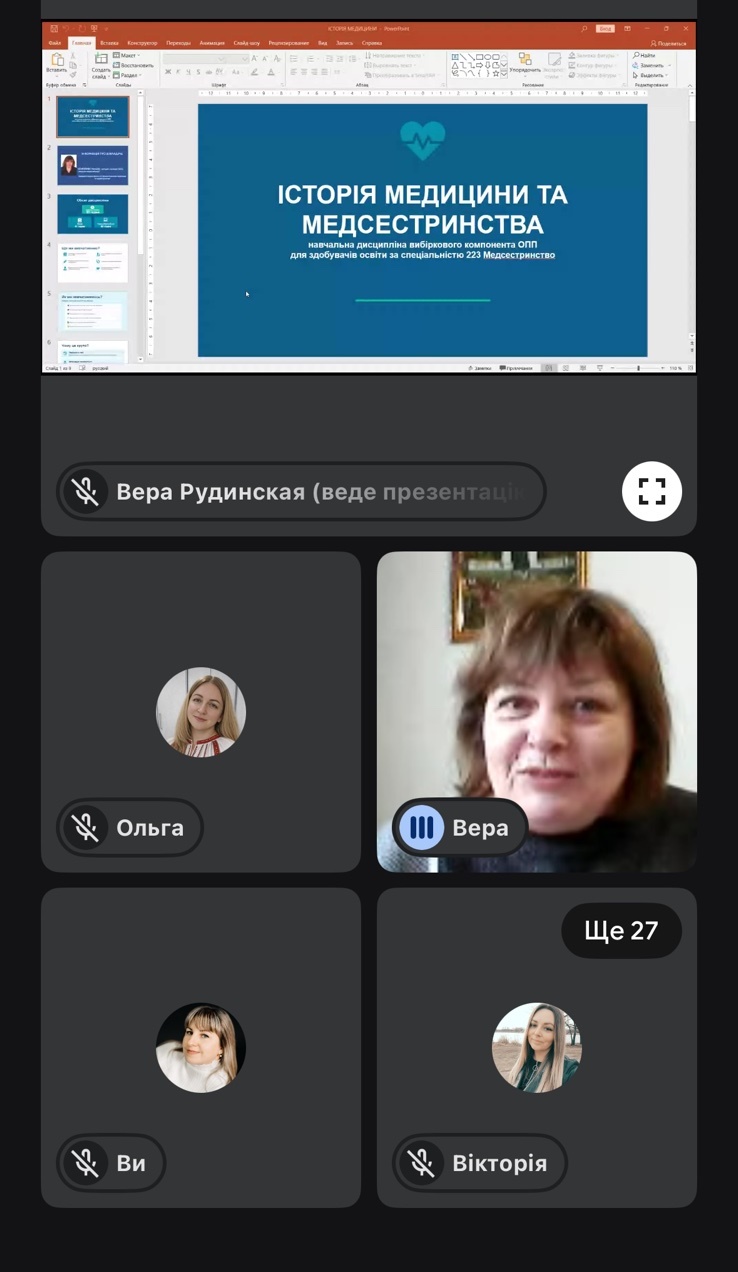Tap the muted microphone icon next to Ольга
The image size is (738, 1272).
(85, 827)
